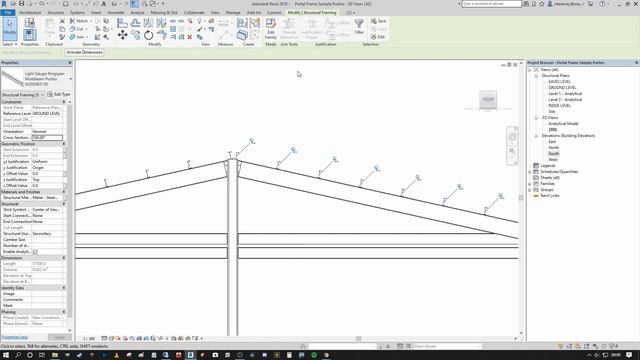Click the Copy tool with two circles
640x360 pixels.
(136, 35)
